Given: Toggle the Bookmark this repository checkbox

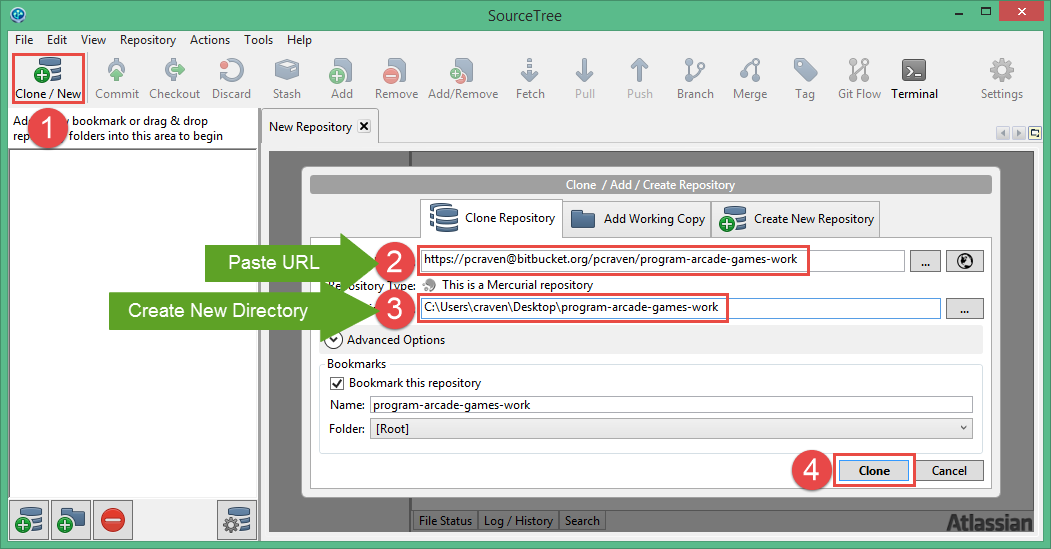Looking at the screenshot, I should click(337, 383).
